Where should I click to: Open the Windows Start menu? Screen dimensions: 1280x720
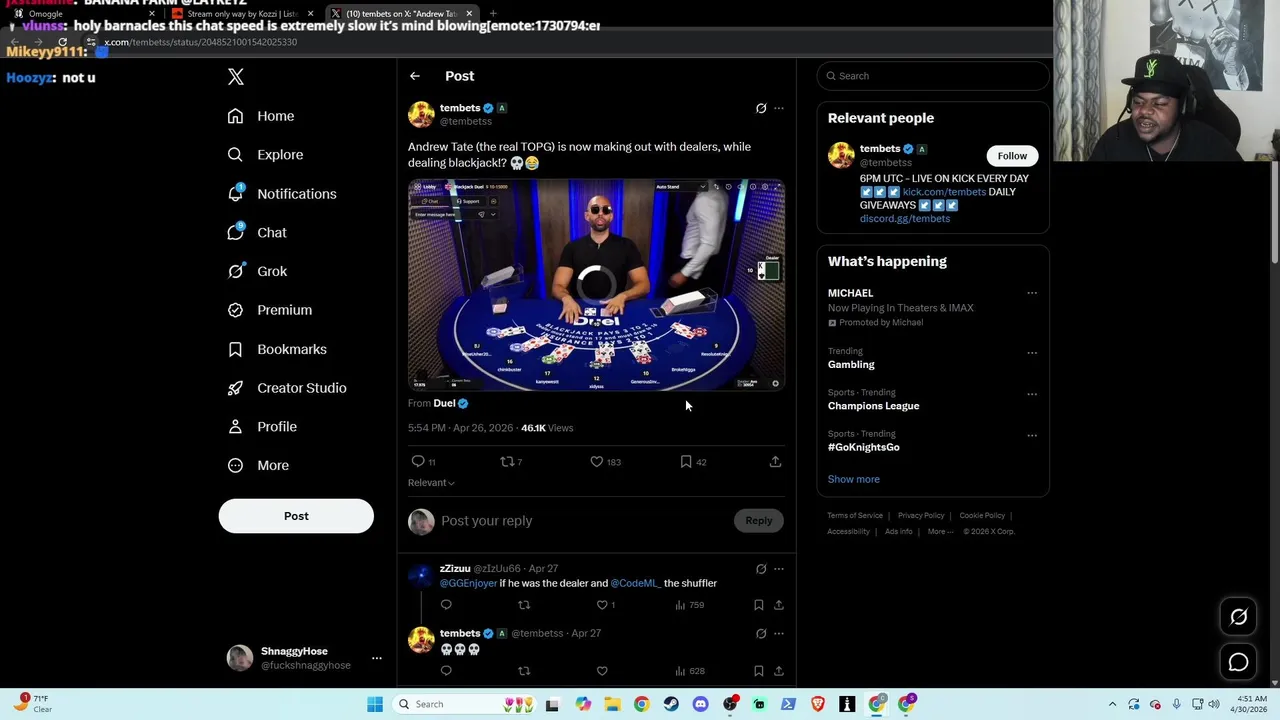pyautogui.click(x=375, y=705)
